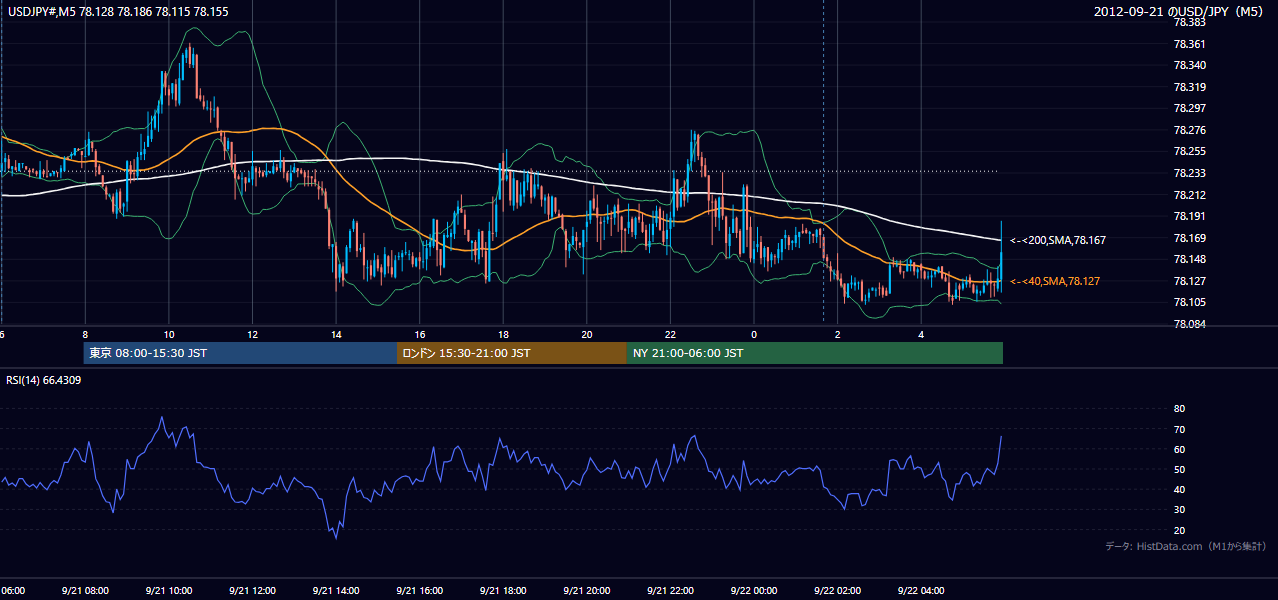The height and width of the screenshot is (600, 1278).
Task: Click RSI scale value 70
Action: pos(1179,429)
